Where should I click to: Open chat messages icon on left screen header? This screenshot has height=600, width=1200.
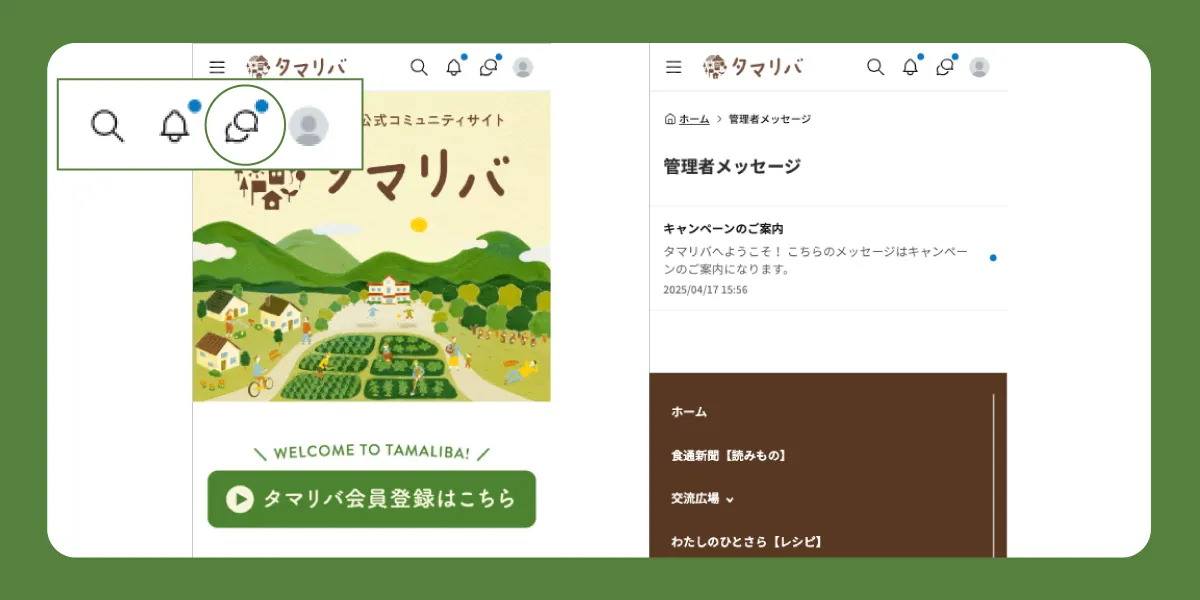tap(489, 67)
